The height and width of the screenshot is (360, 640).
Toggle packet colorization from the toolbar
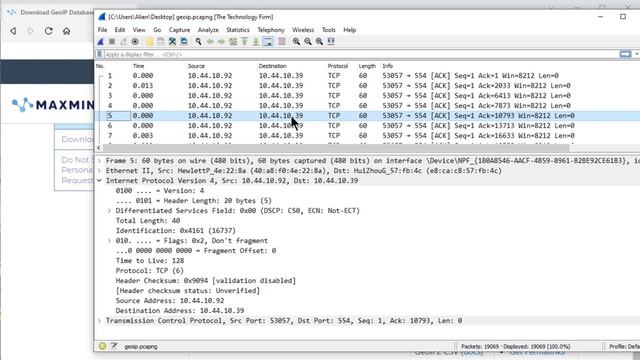[x=282, y=42]
